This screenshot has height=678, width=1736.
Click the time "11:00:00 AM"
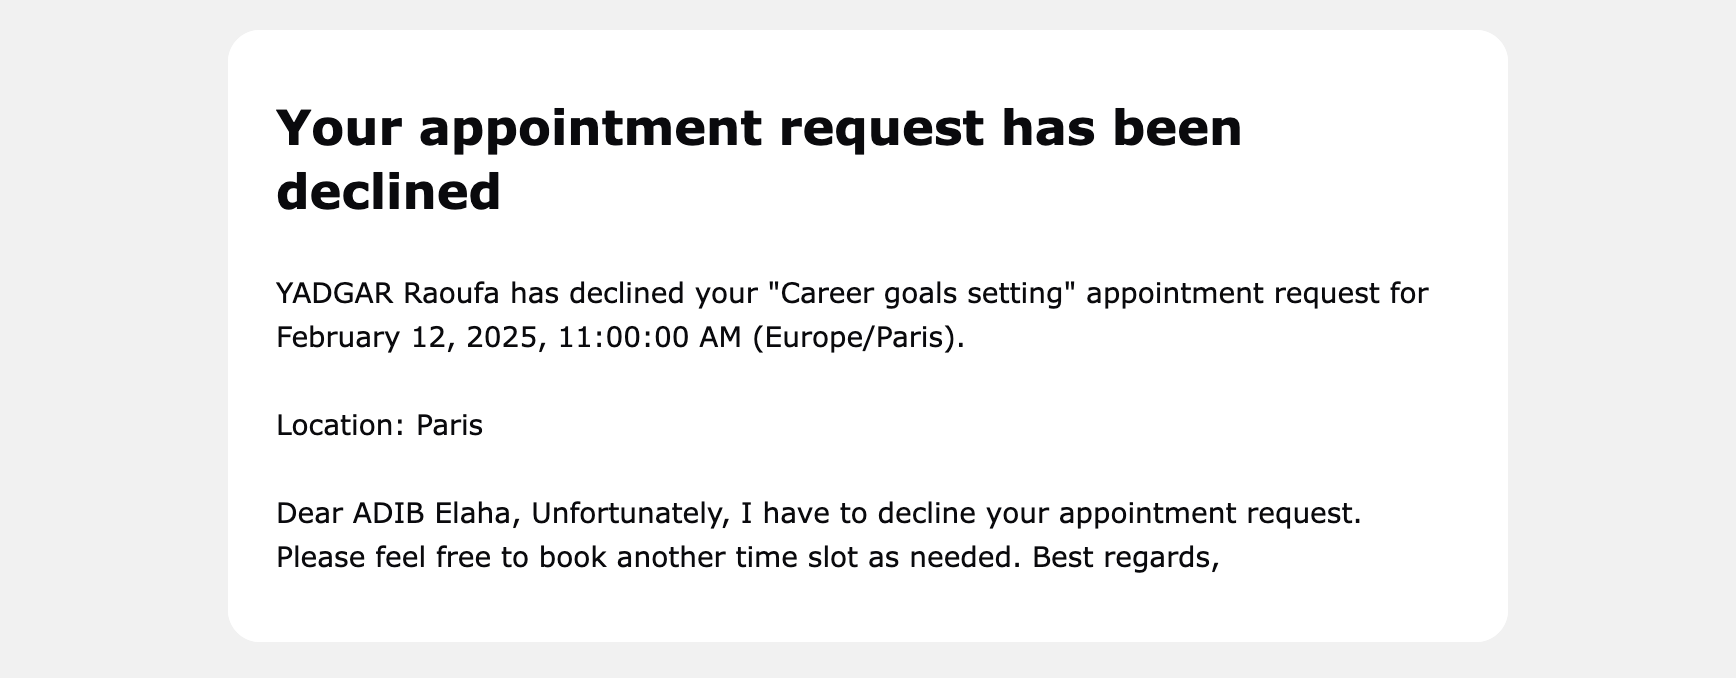point(650,338)
